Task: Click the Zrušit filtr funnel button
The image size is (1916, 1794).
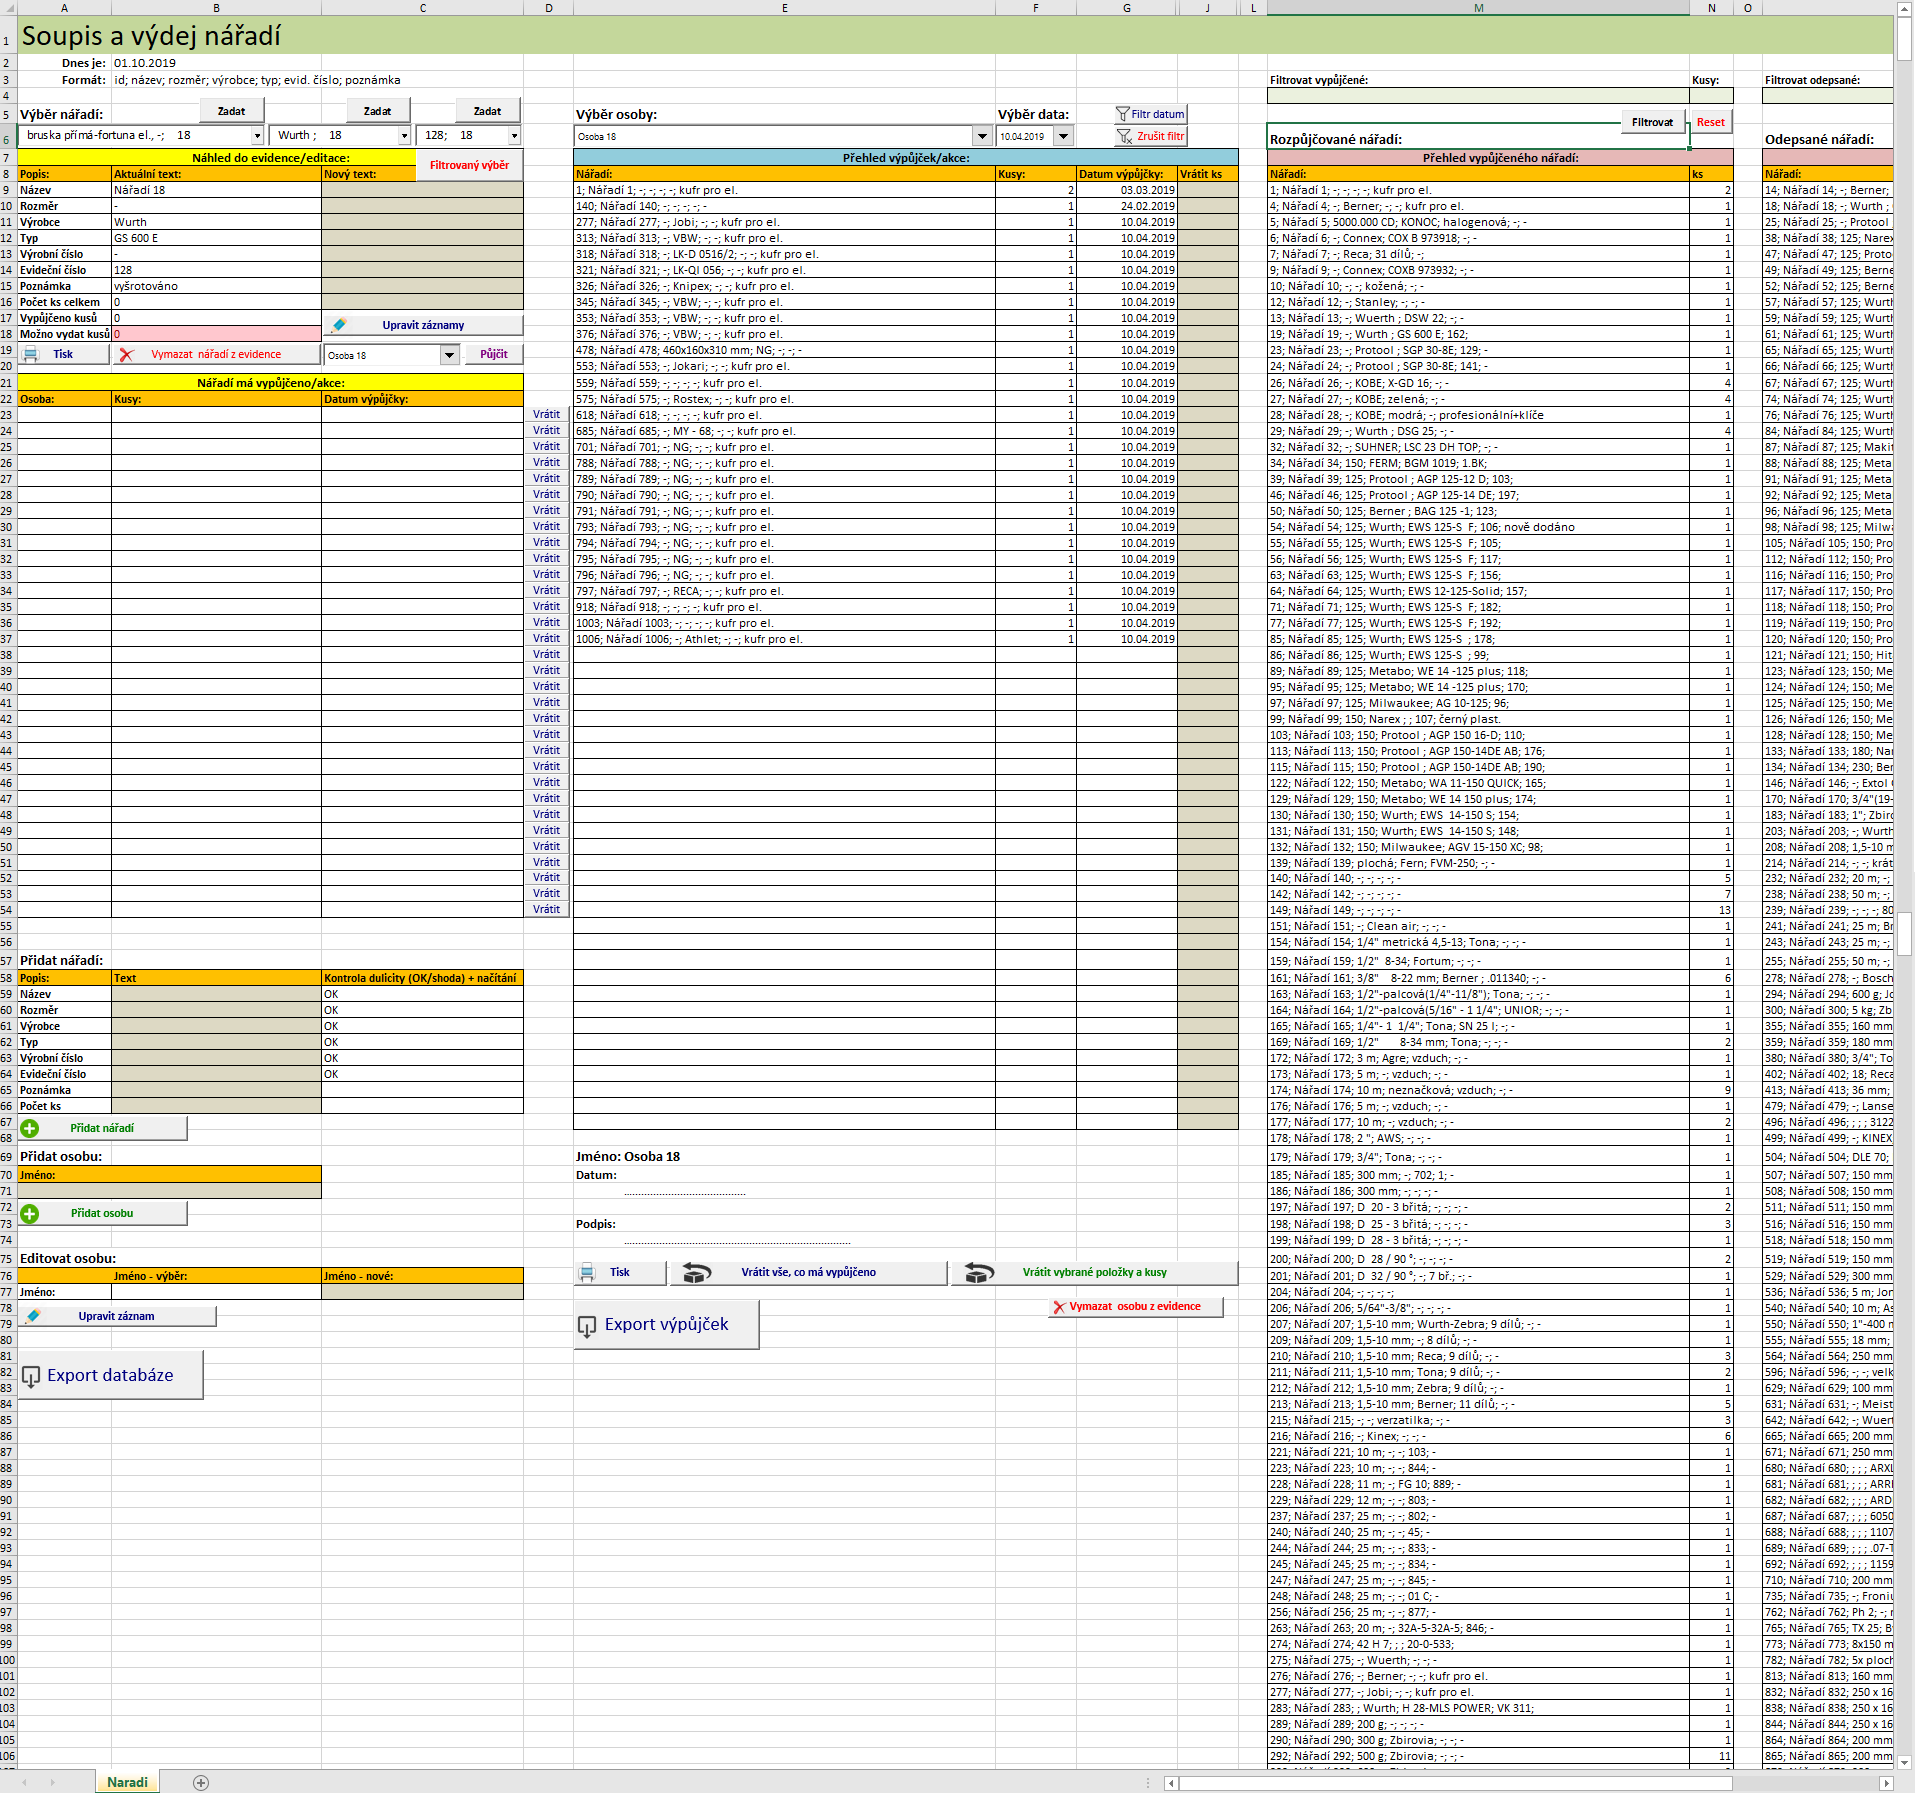Action: [1150, 136]
